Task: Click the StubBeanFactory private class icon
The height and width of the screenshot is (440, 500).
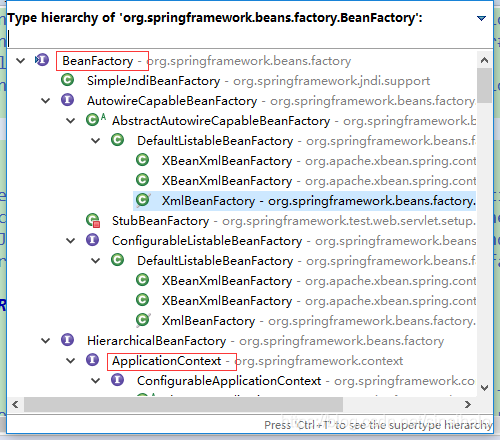Action: click(93, 221)
